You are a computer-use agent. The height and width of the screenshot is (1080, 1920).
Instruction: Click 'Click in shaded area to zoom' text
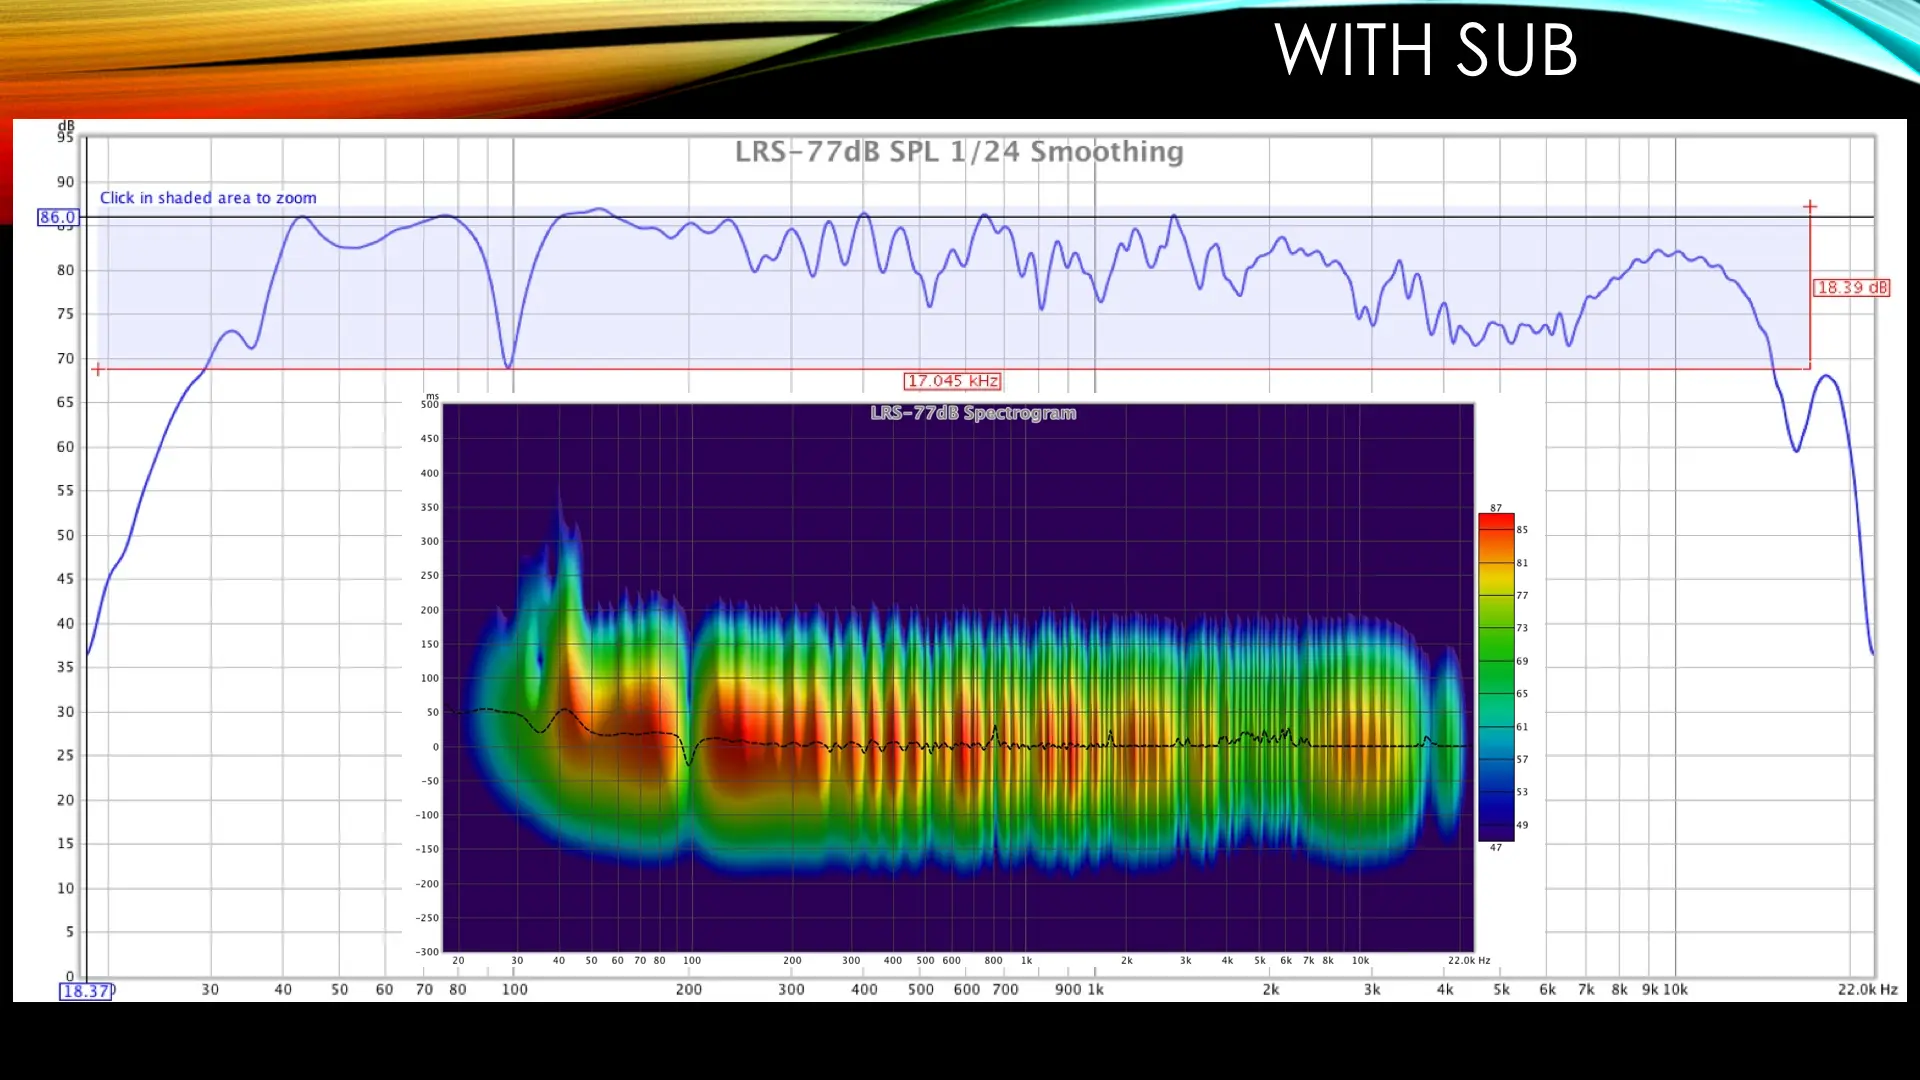(x=208, y=198)
